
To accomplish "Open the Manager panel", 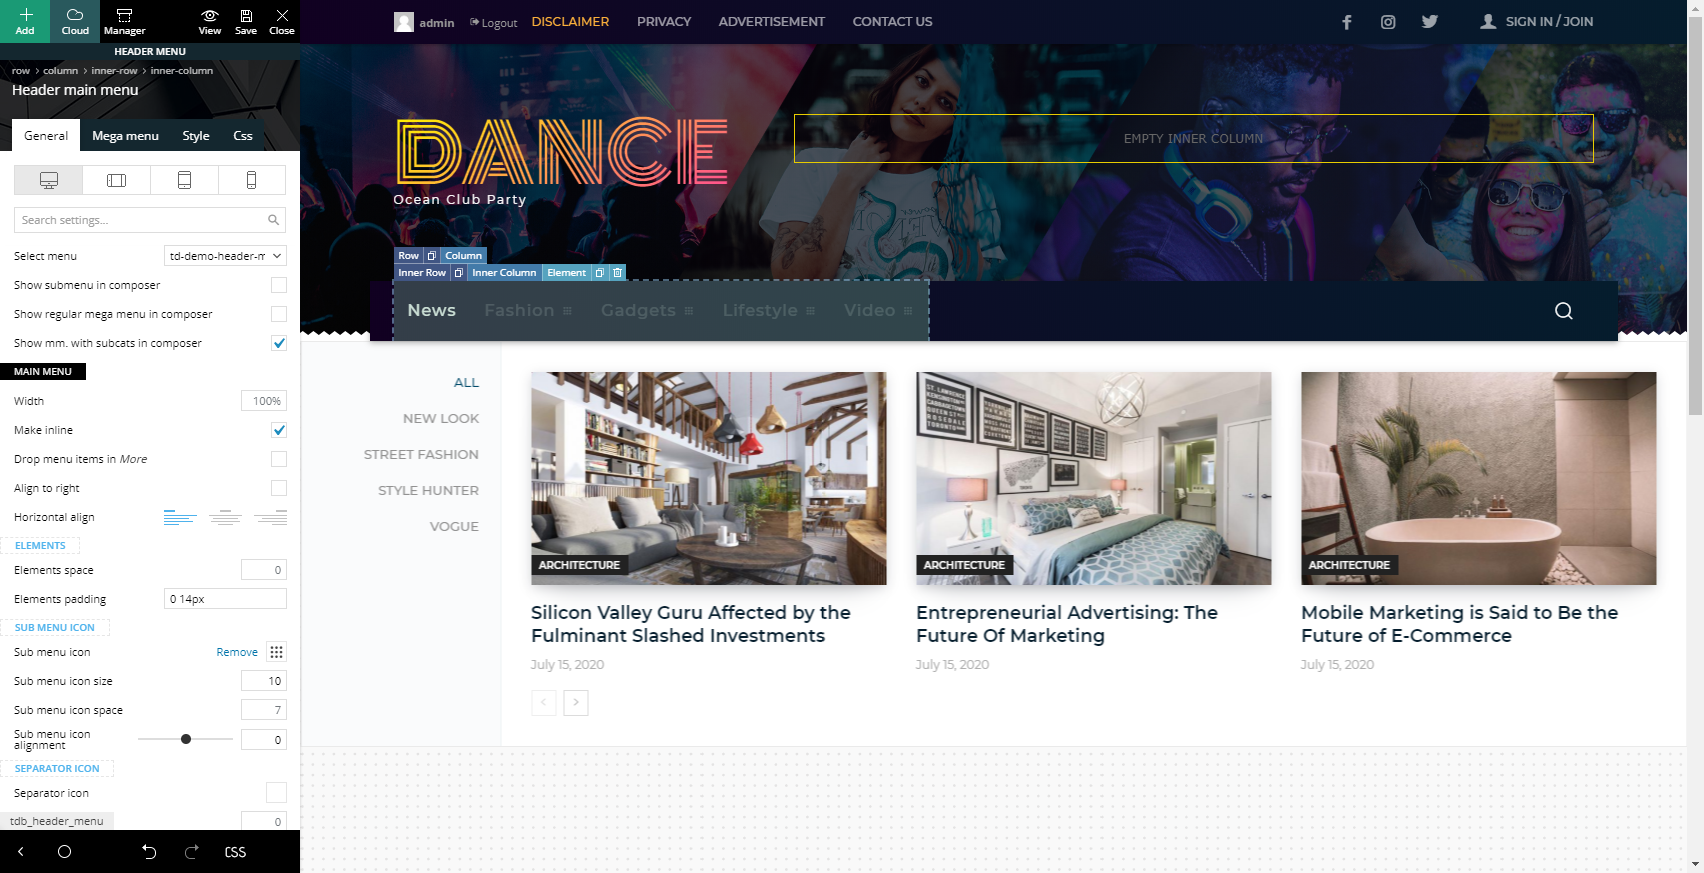I will (x=124, y=21).
